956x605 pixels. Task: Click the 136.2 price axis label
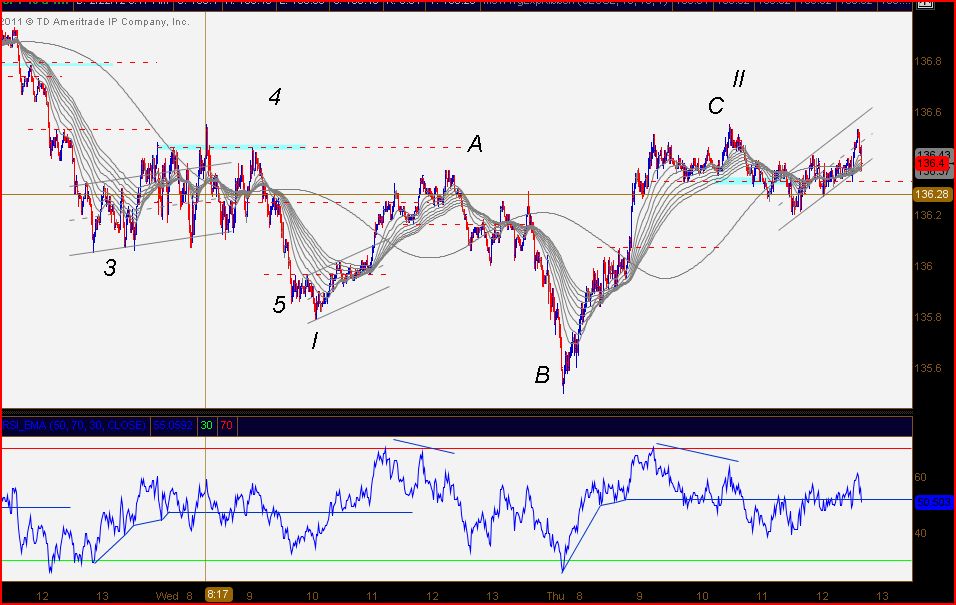(927, 215)
